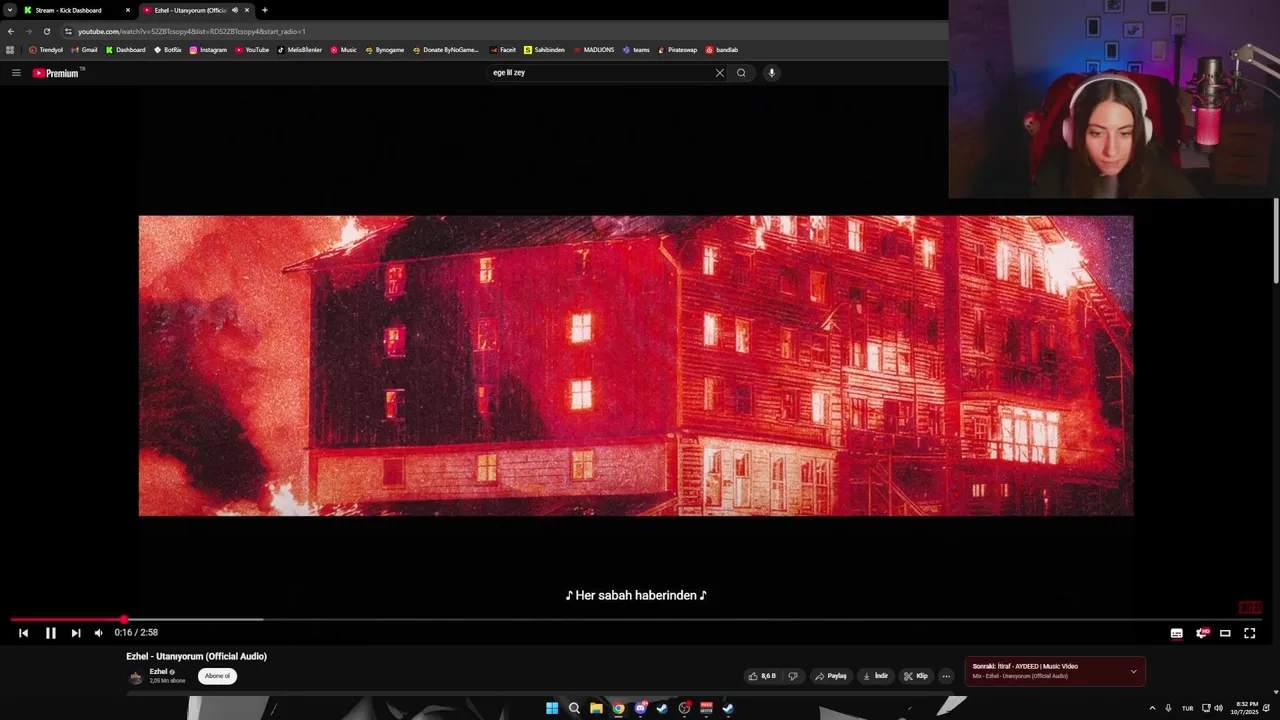Open YouTube guide hamburger menu
1280x720 pixels.
(16, 73)
